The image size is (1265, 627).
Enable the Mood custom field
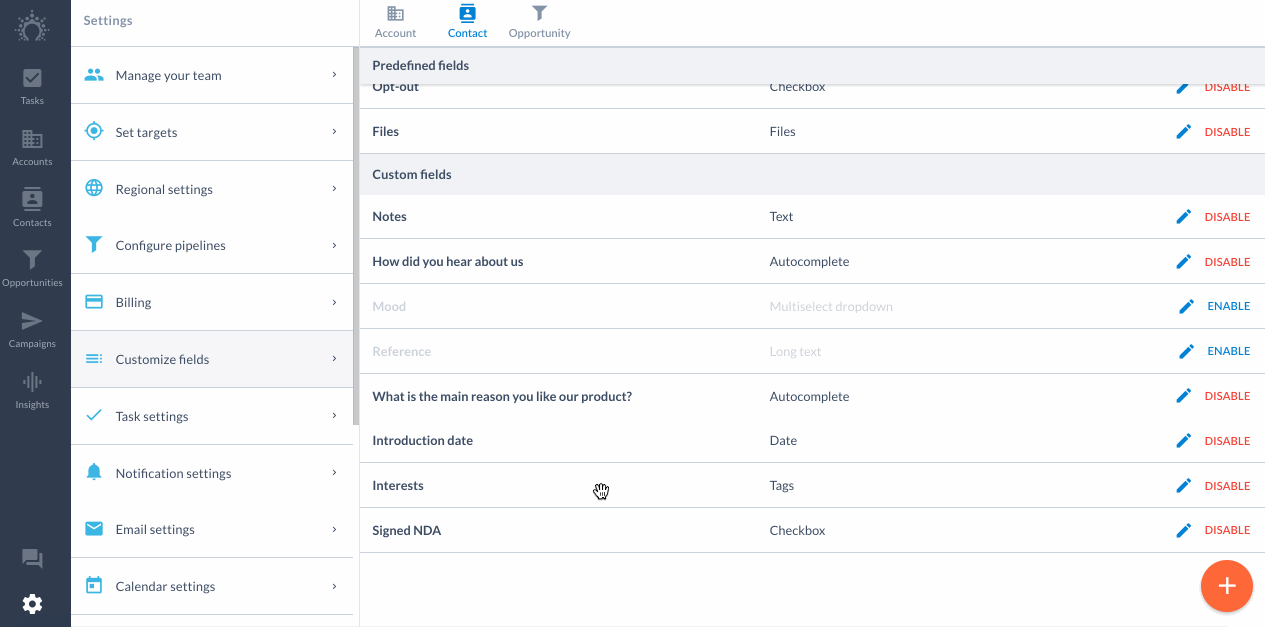1228,306
